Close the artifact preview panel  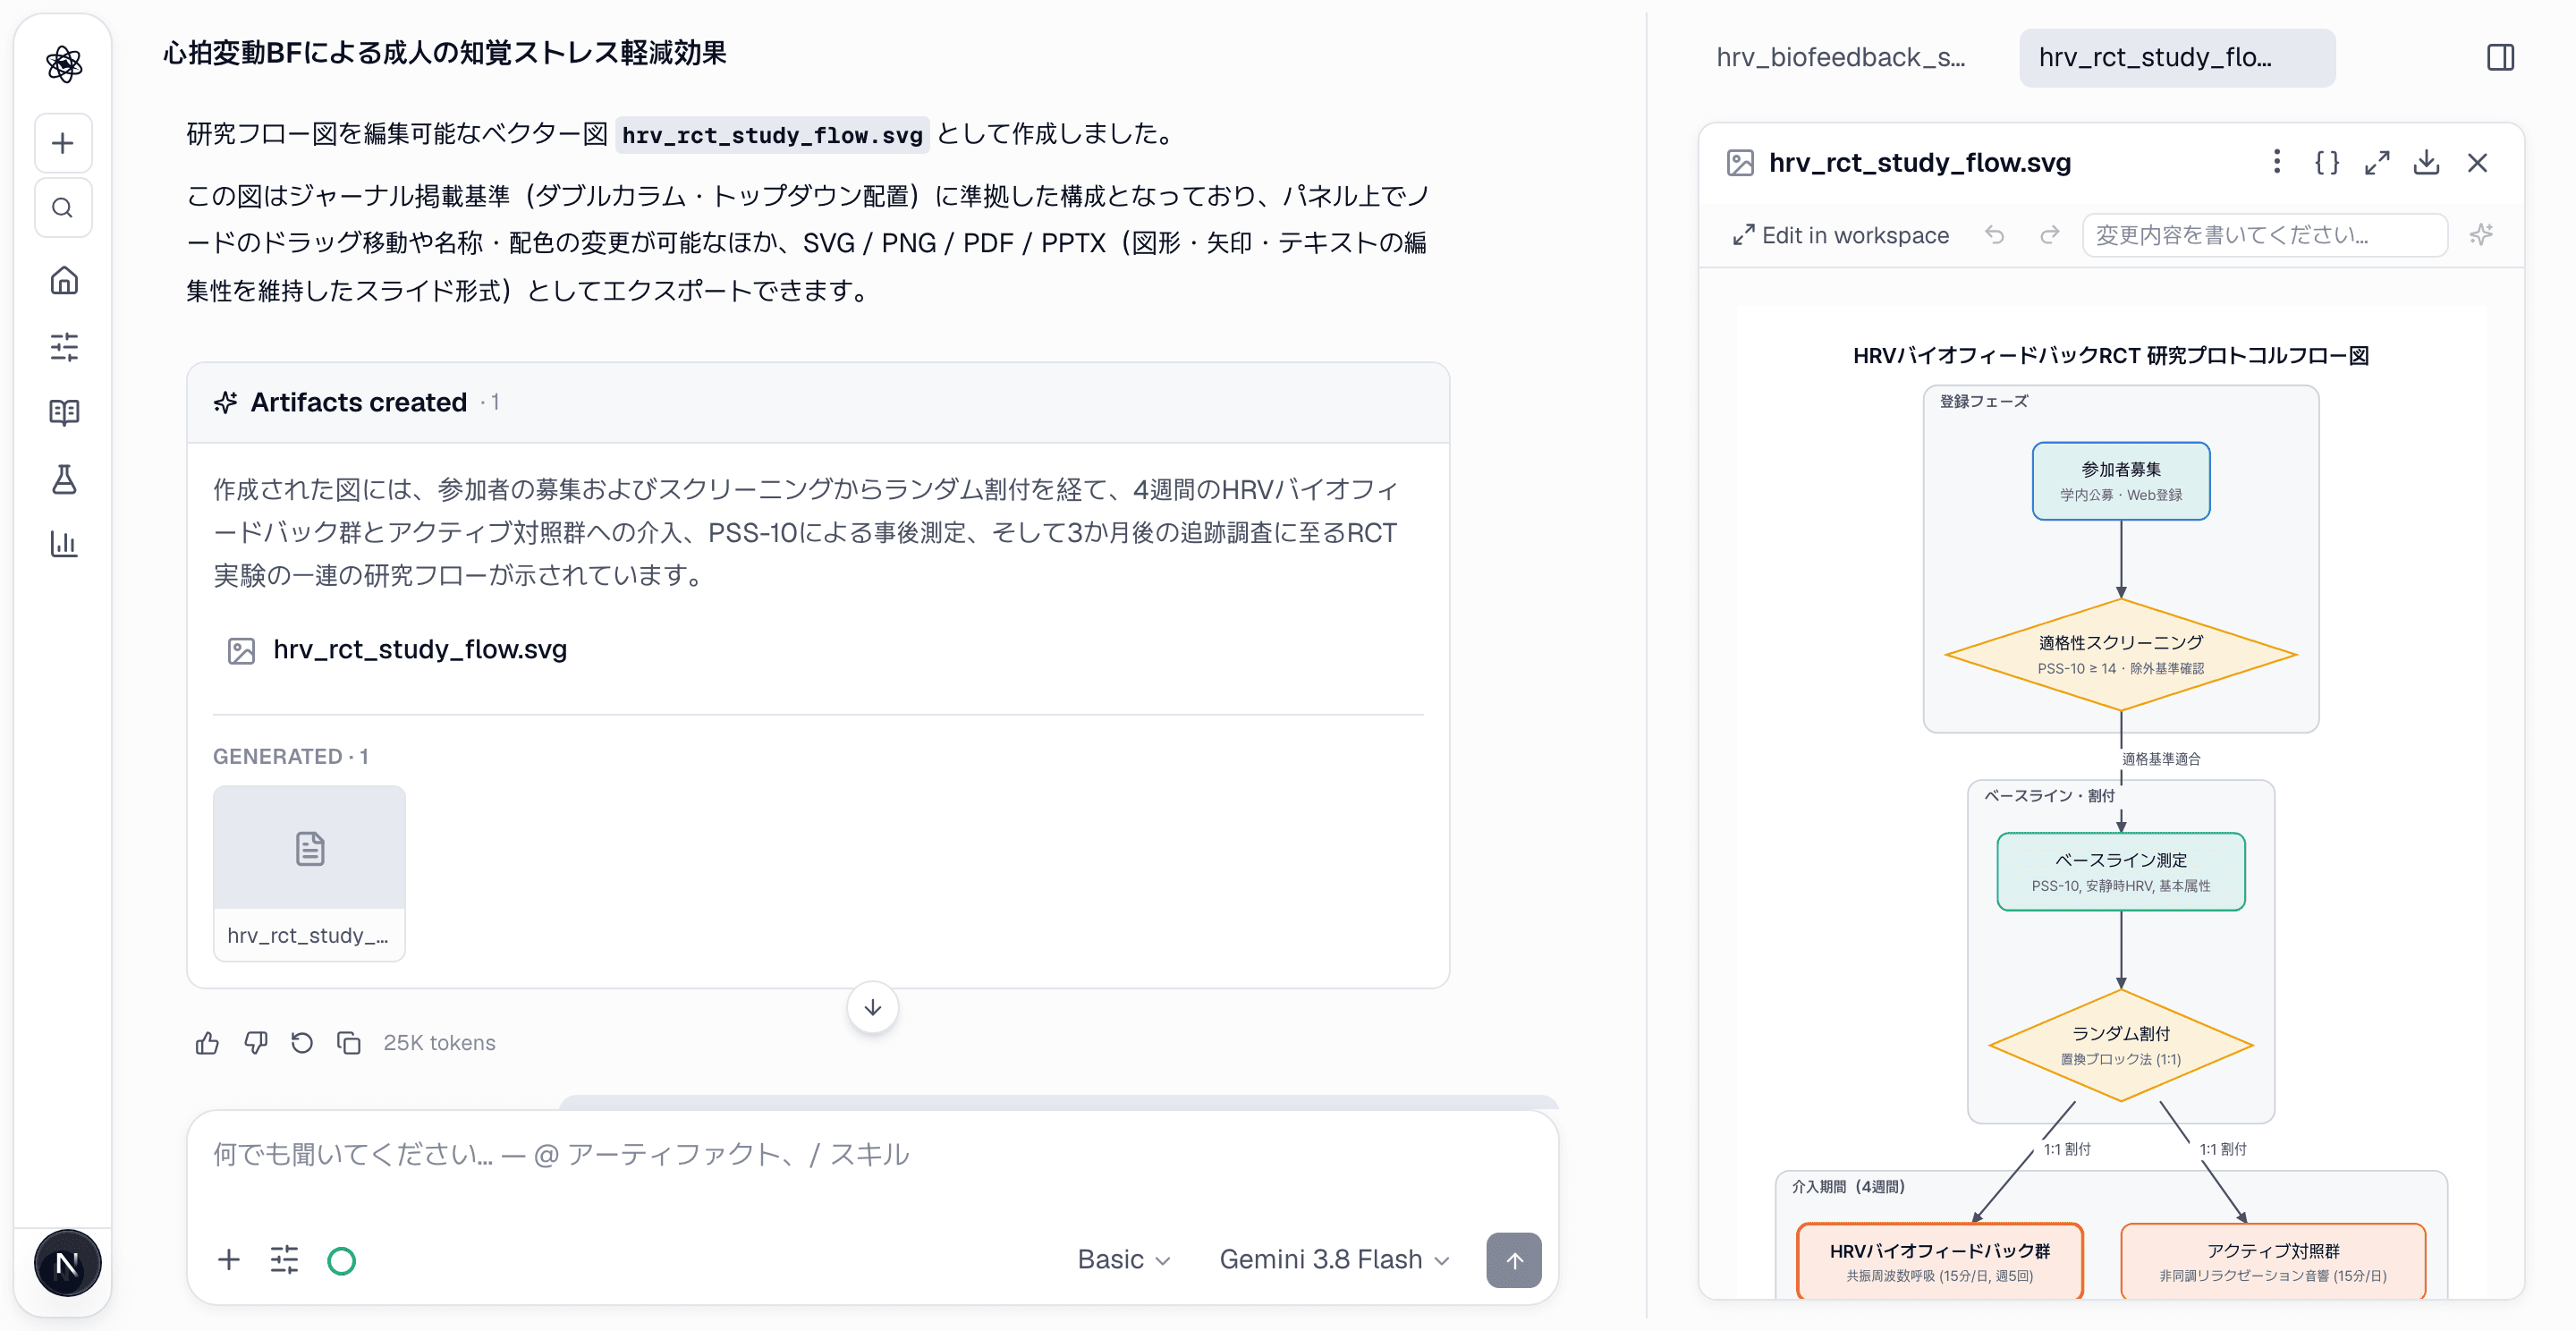click(x=2477, y=162)
